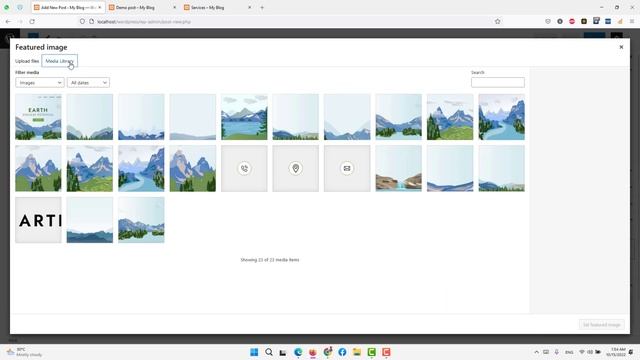Image resolution: width=640 pixels, height=360 pixels.
Task: Select the ARTI text logo thumbnail
Action: [38, 220]
